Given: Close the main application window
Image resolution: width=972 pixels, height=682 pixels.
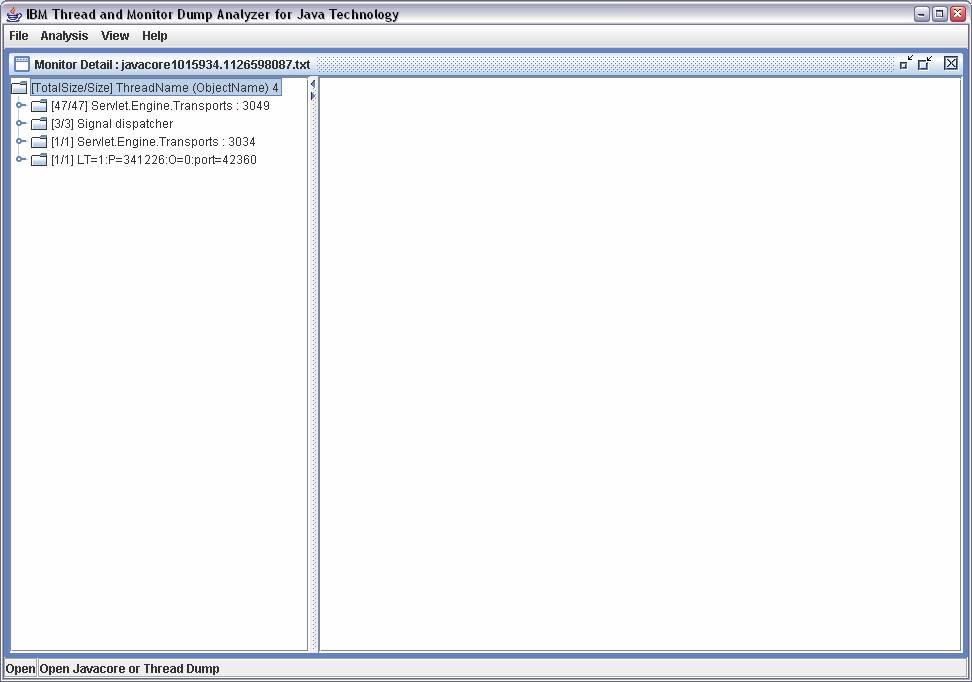Looking at the screenshot, I should coord(958,14).
